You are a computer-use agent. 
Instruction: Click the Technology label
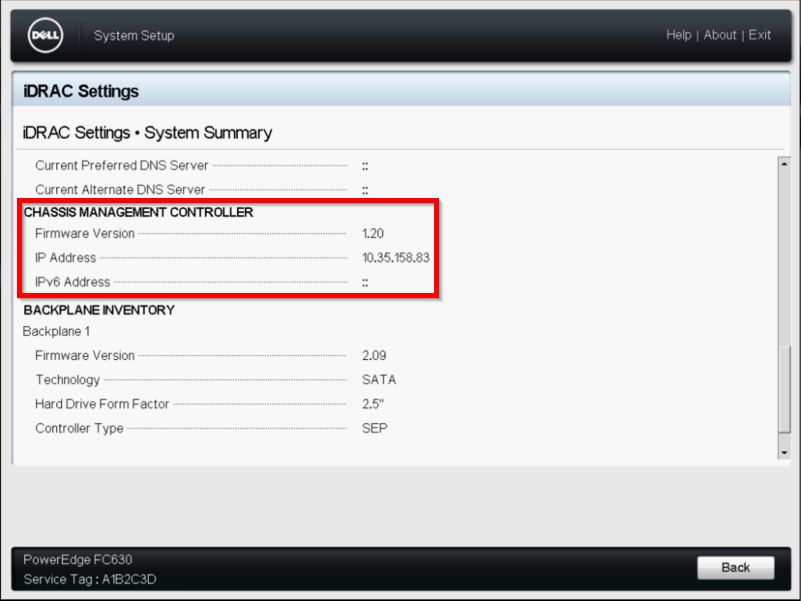67,380
